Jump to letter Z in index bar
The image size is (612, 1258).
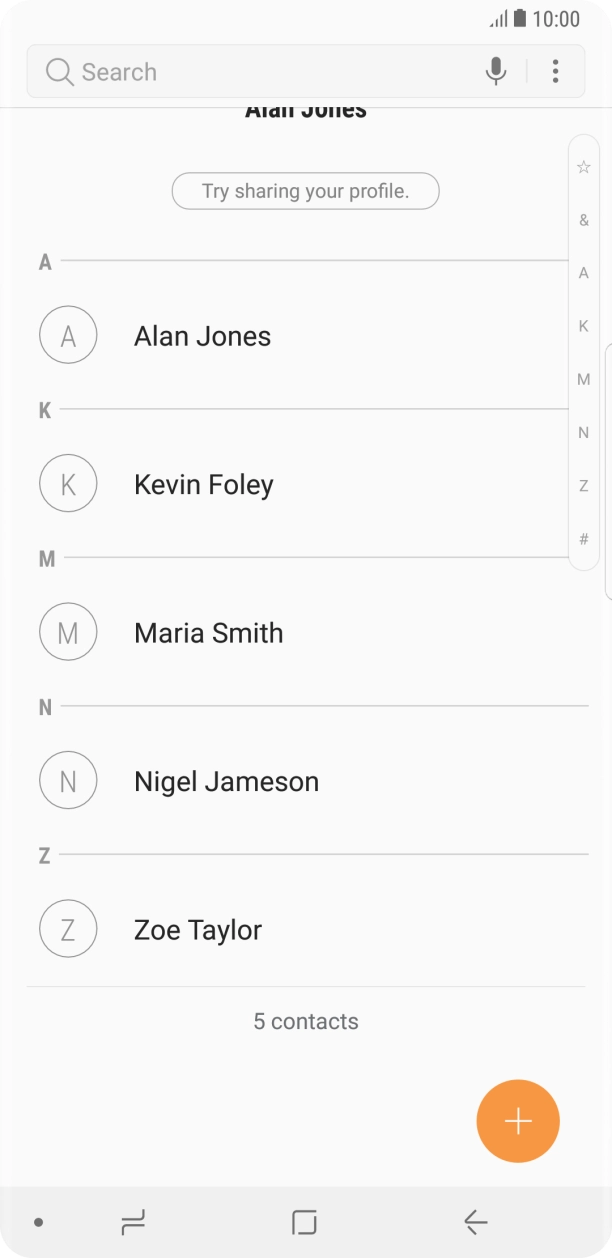pyautogui.click(x=584, y=486)
